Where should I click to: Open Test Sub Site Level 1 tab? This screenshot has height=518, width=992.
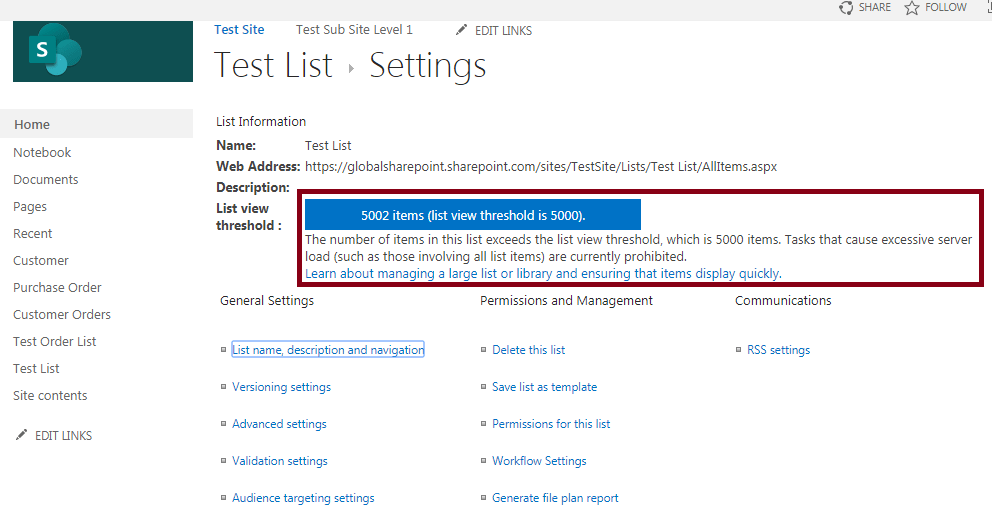tap(354, 30)
